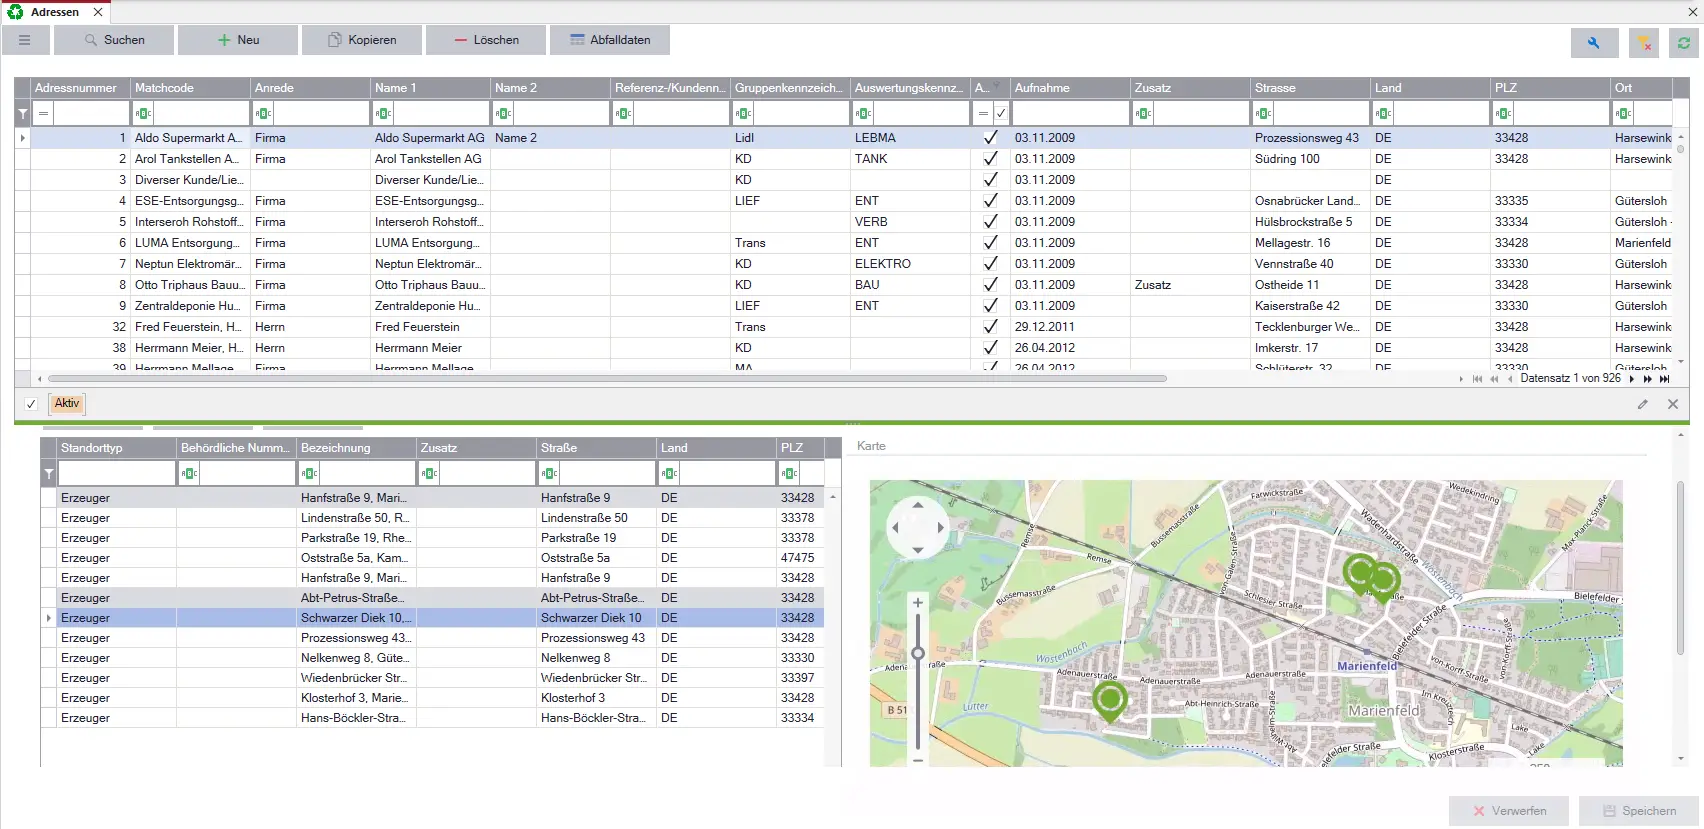Edit the active filter with pencil icon
Image resolution: width=1704 pixels, height=829 pixels.
tap(1642, 404)
